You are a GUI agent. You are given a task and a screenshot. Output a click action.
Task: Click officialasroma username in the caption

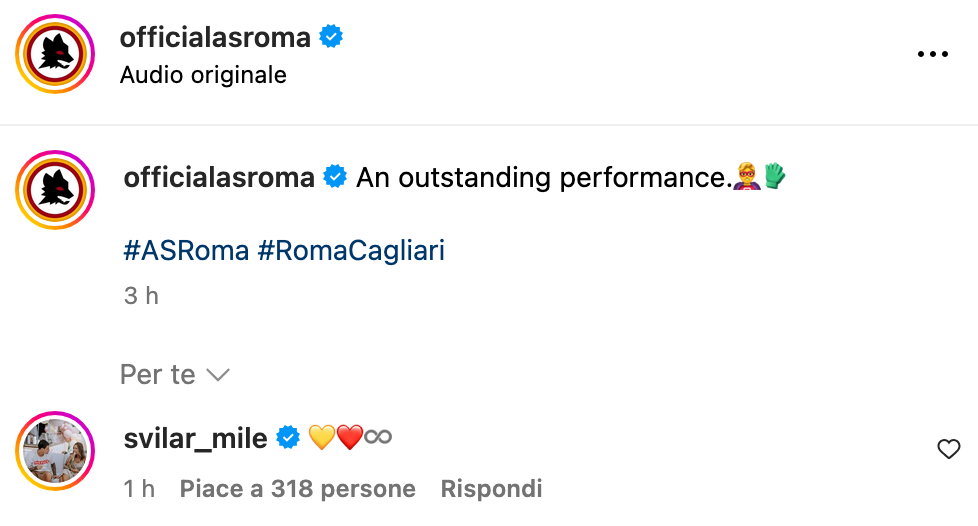click(219, 178)
